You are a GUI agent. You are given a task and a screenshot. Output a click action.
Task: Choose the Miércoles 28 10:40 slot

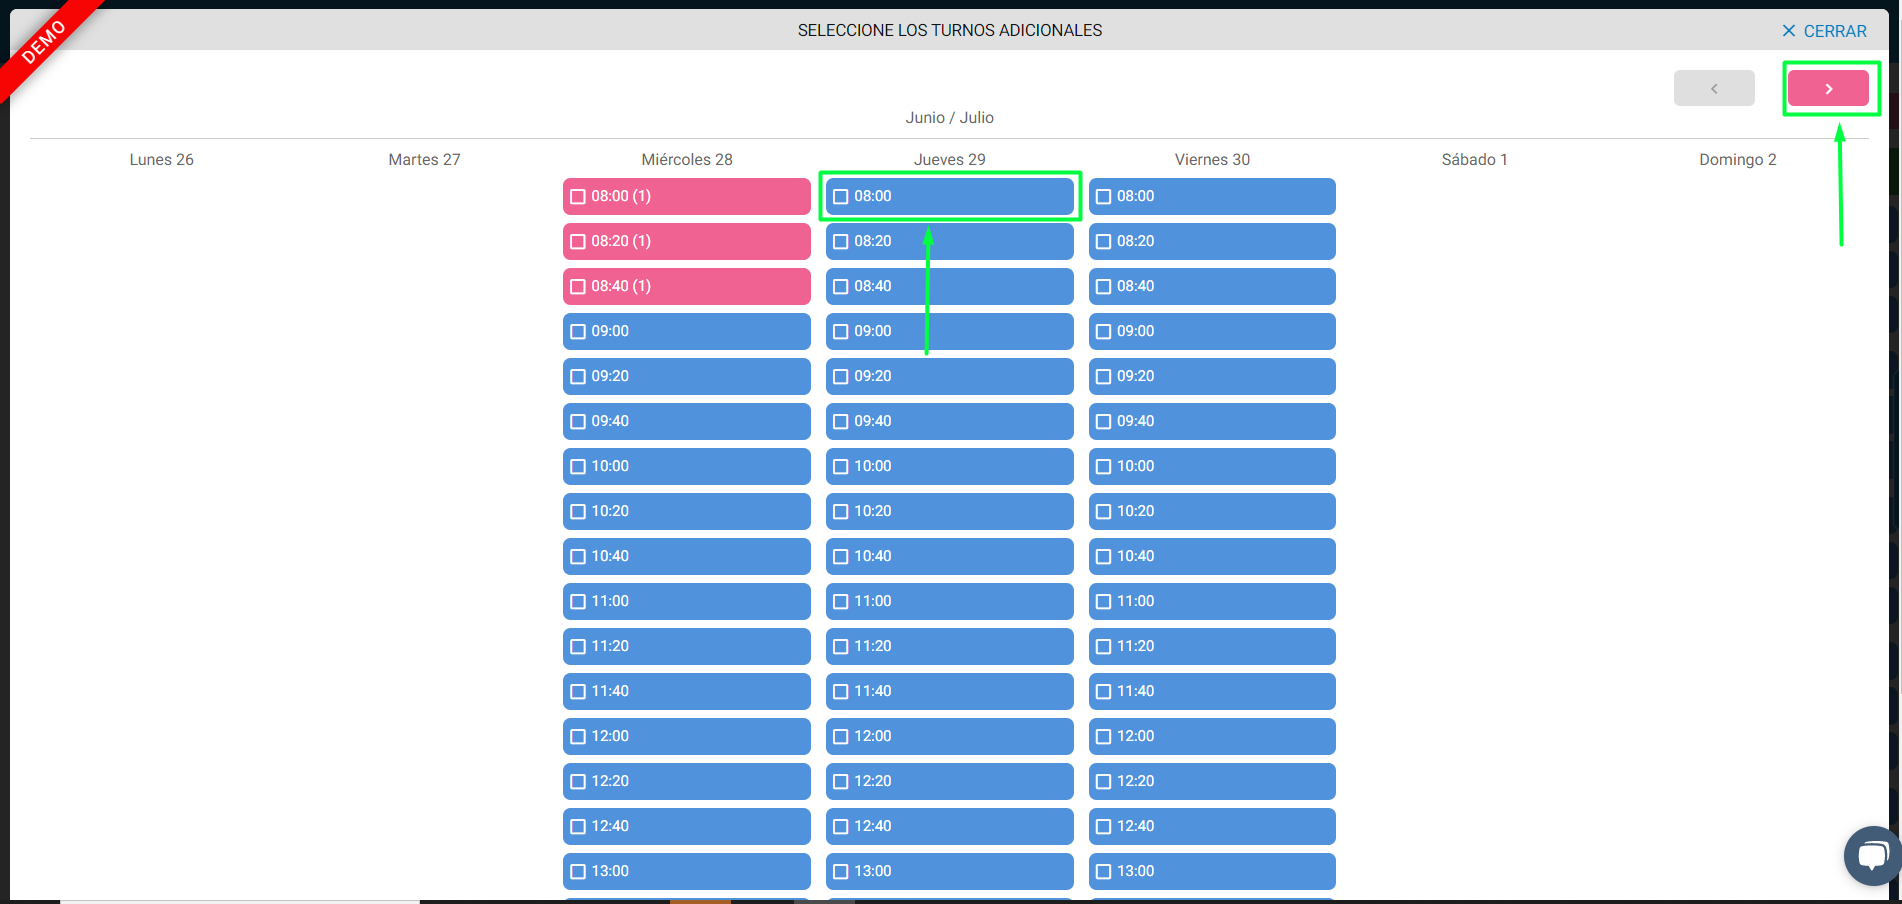686,556
